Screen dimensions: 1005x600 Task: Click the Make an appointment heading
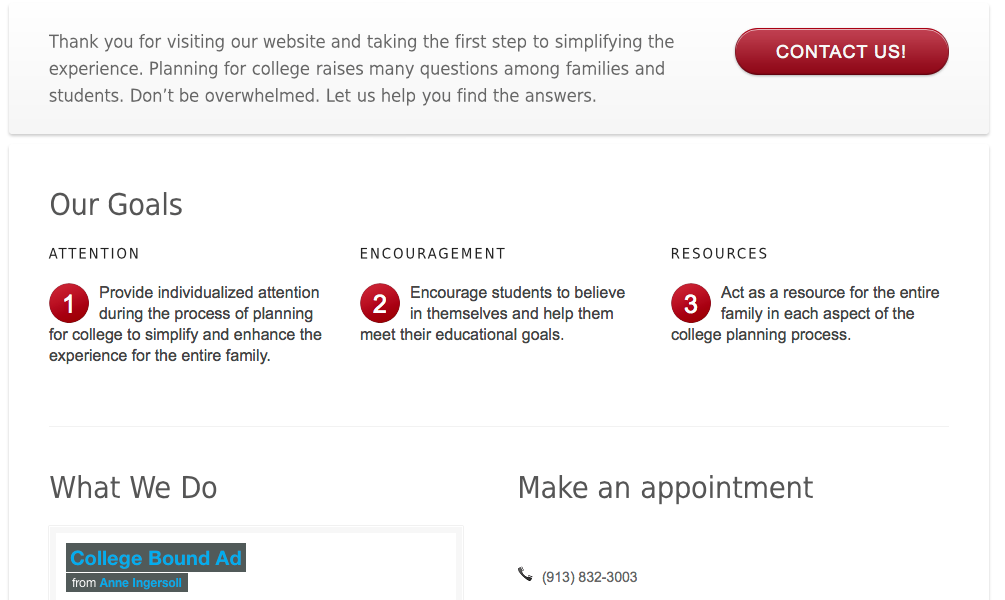click(x=665, y=488)
